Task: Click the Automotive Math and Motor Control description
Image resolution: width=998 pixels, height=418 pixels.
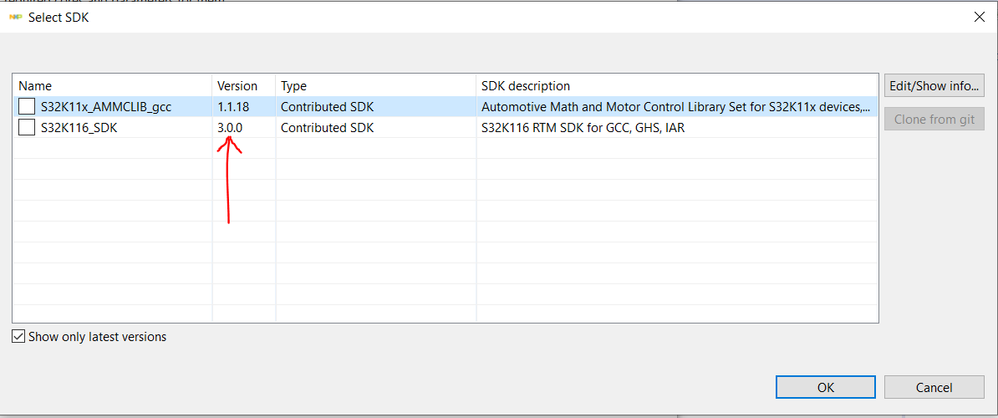Action: click(676, 107)
